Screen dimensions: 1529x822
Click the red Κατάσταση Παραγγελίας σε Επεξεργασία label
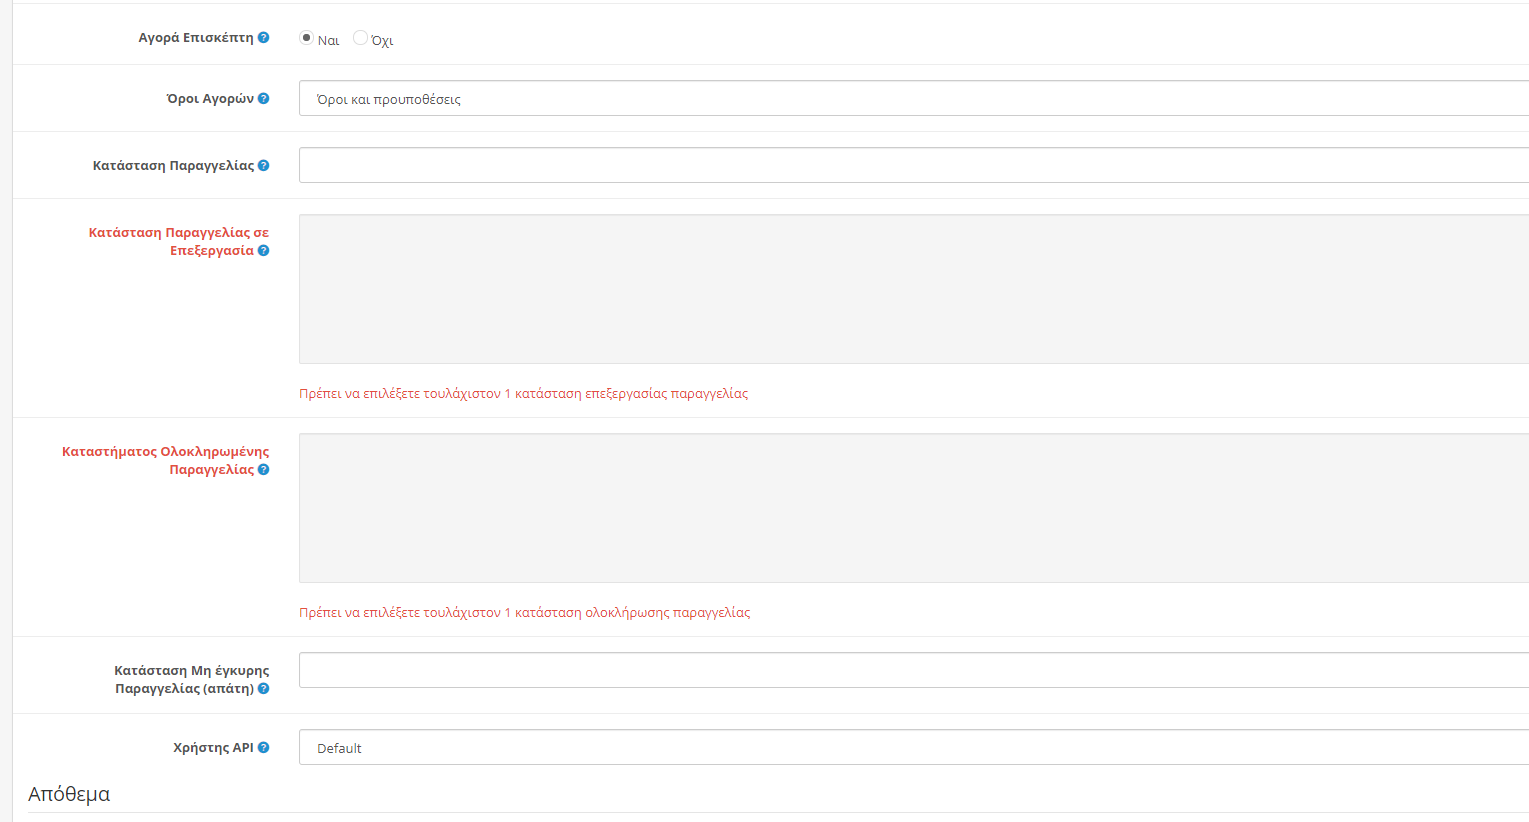[179, 241]
